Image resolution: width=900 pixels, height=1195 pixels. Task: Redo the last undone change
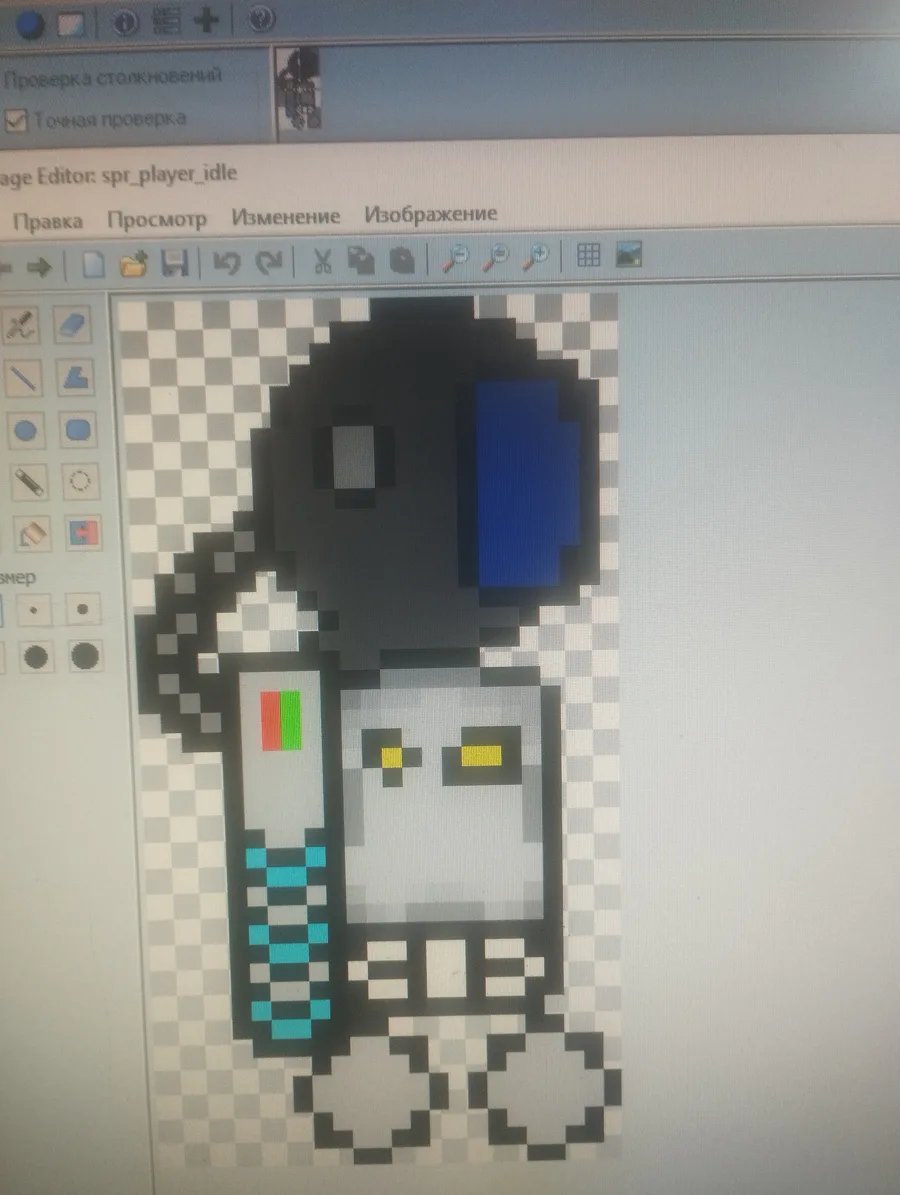[x=268, y=262]
